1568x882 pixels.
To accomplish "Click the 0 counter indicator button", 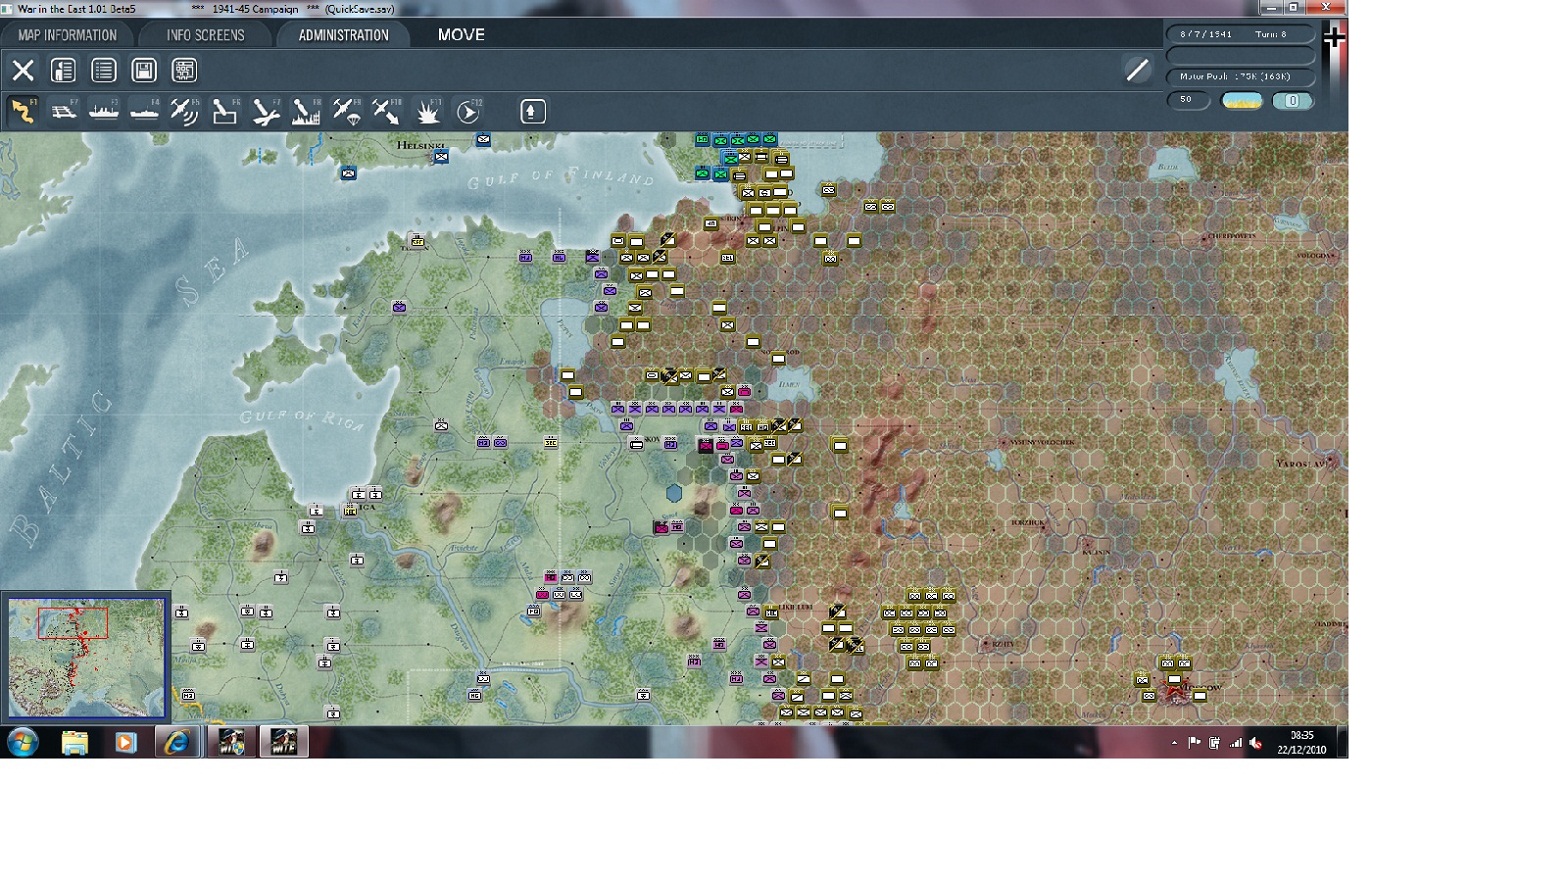I will pyautogui.click(x=1293, y=101).
